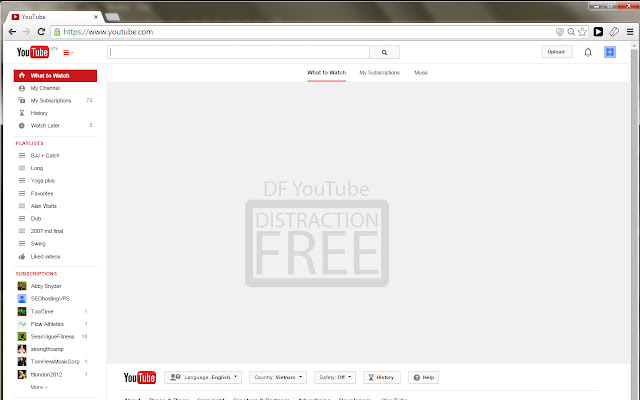Click the green padlock security icon
This screenshot has height=400, width=640.
[57, 32]
